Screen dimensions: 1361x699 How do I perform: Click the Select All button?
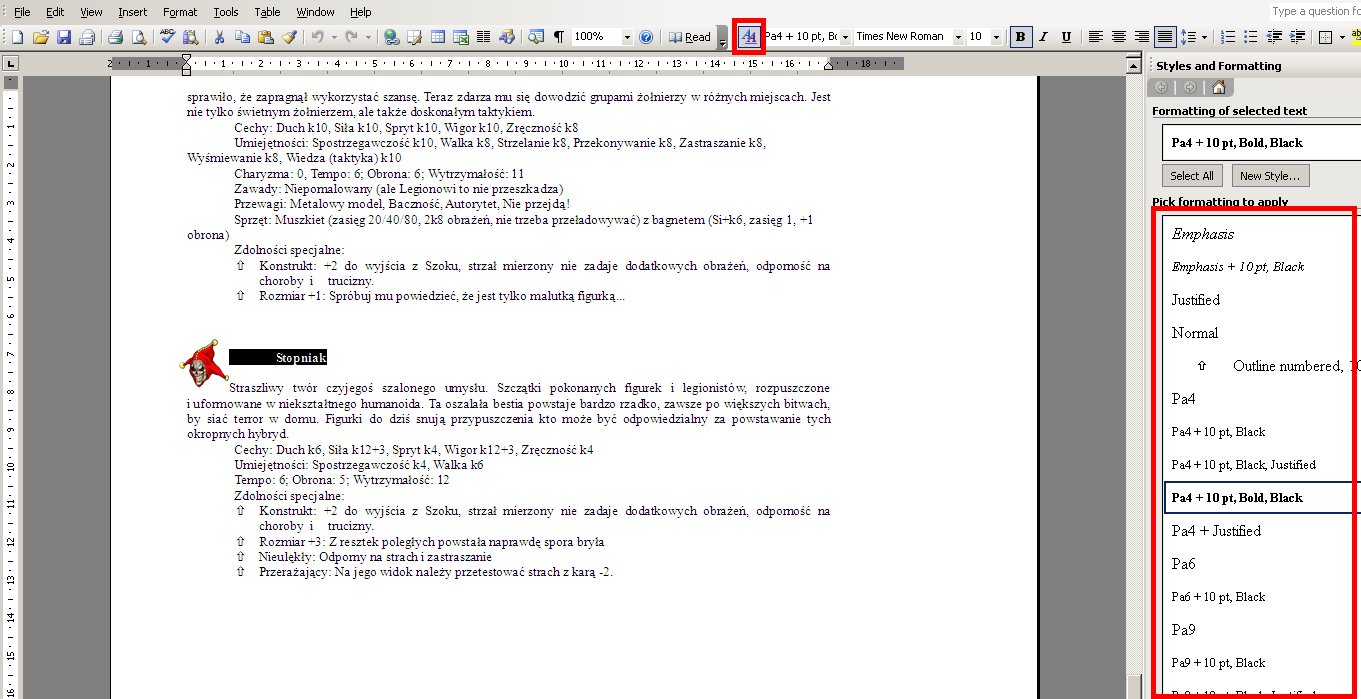pyautogui.click(x=1192, y=176)
